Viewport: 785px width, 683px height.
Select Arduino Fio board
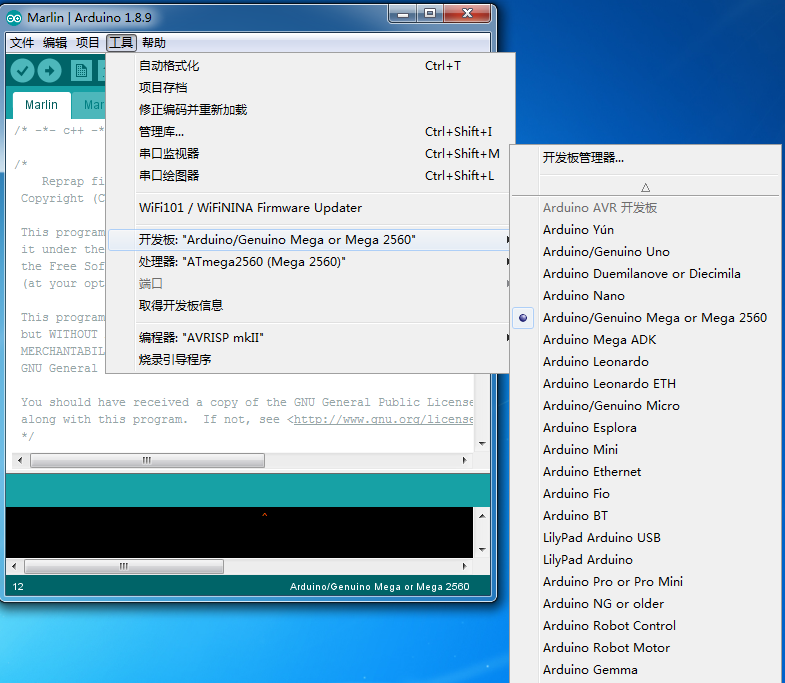(x=646, y=494)
